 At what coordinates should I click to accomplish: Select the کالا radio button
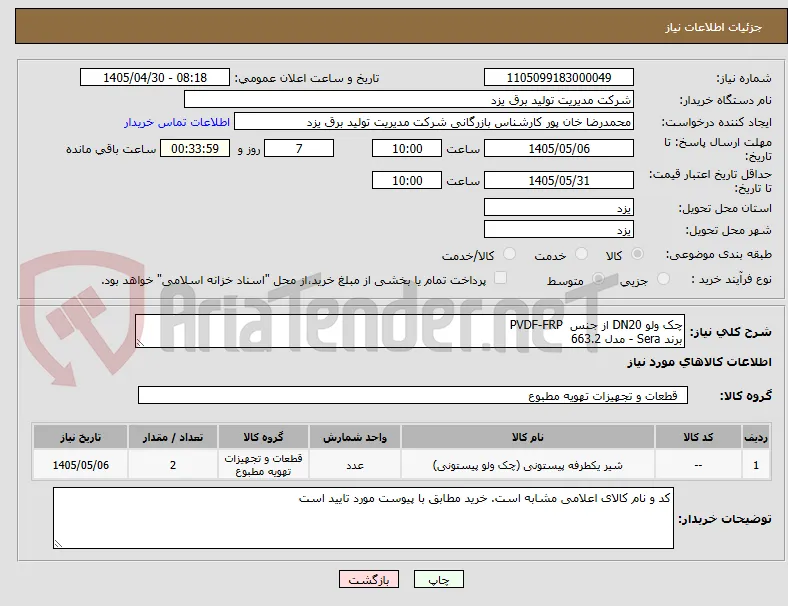(637, 254)
